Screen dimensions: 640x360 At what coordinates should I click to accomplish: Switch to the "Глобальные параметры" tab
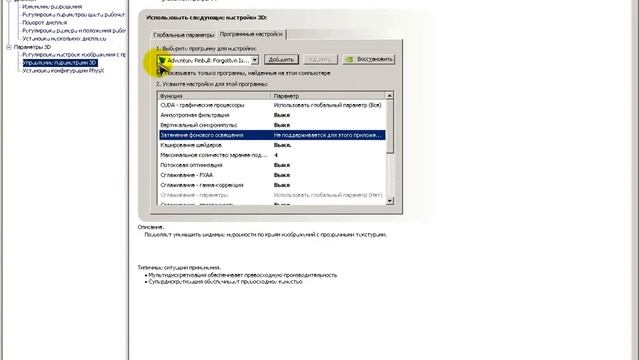184,35
